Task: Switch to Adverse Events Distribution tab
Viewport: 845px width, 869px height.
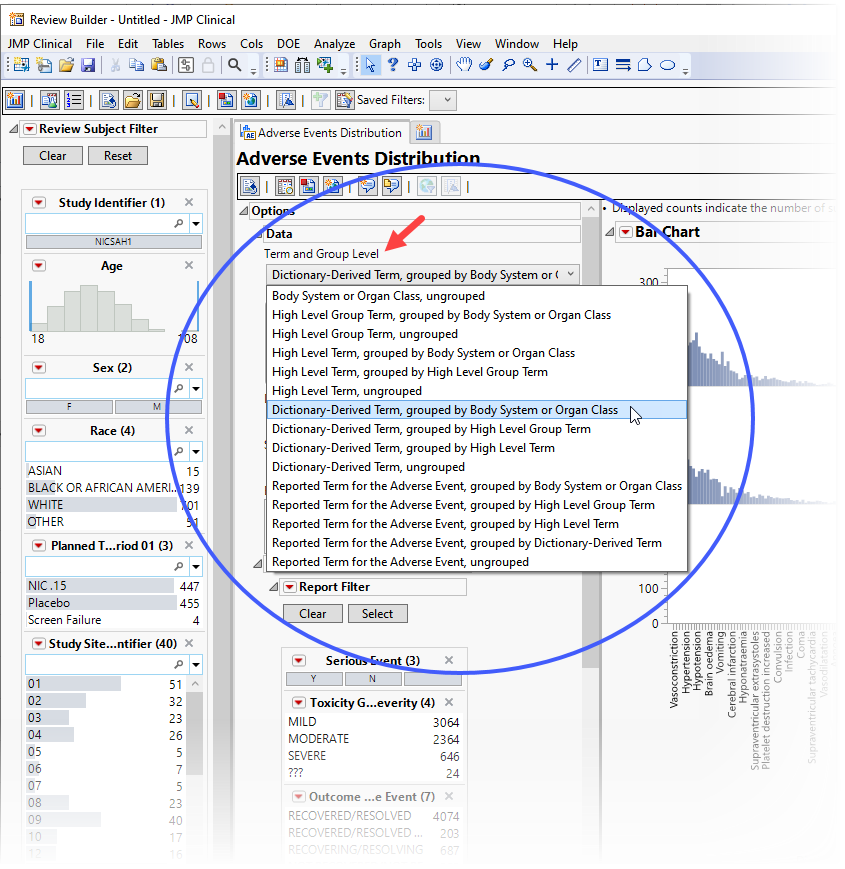Action: (x=321, y=133)
